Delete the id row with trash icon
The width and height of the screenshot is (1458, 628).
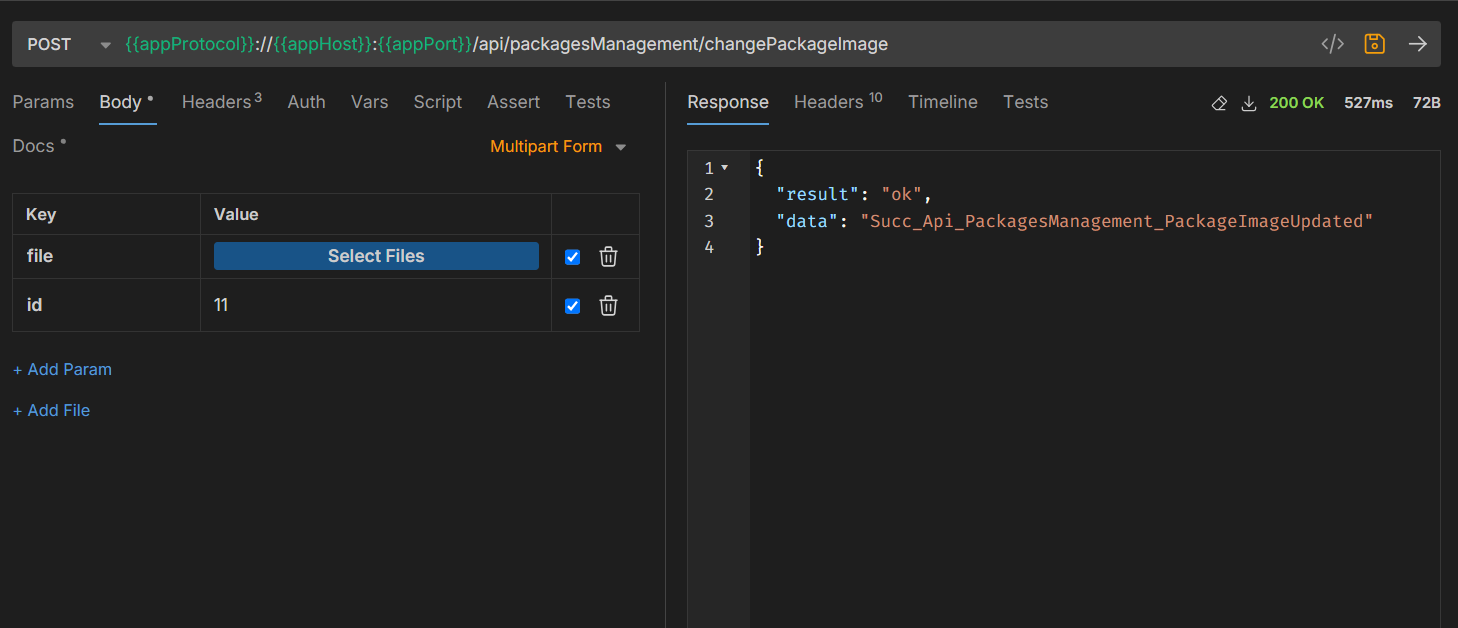pyautogui.click(x=608, y=306)
